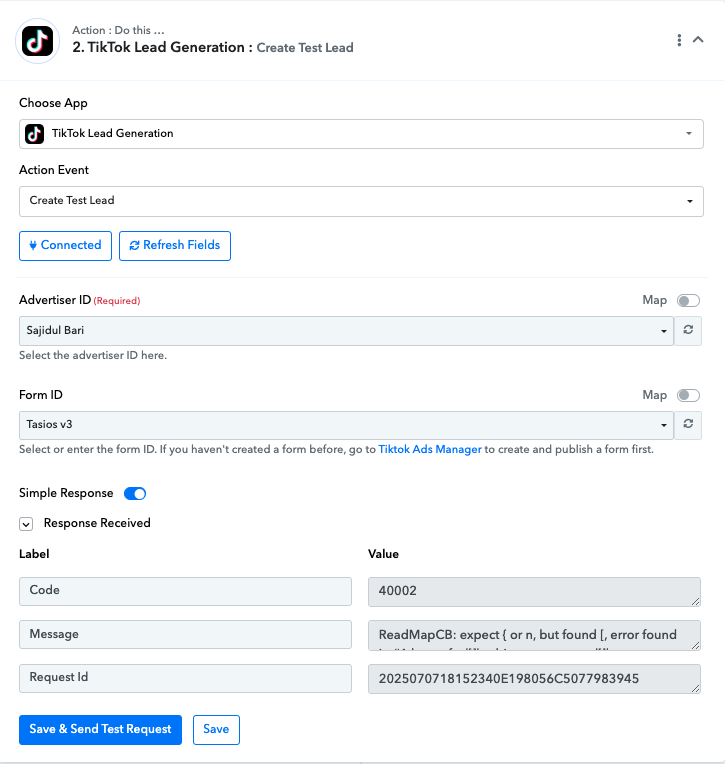
Task: Collapse the Response Received section
Action: pos(26,524)
